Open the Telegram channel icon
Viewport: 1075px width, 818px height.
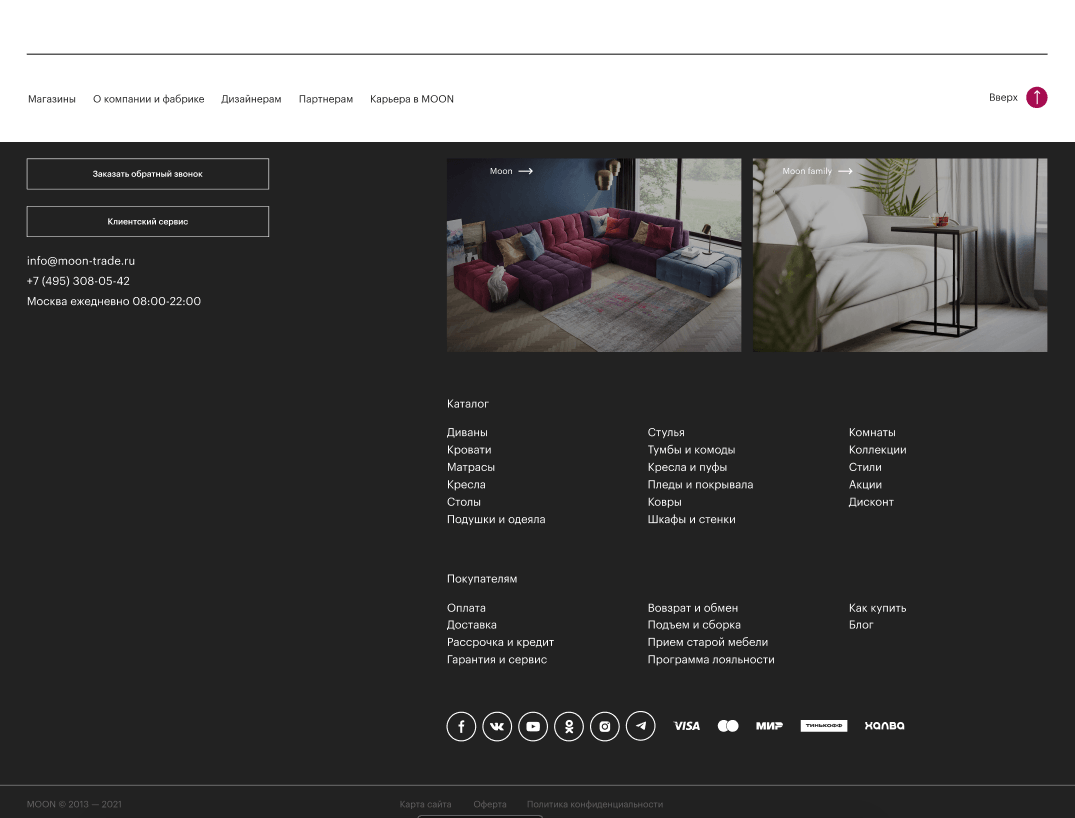point(641,727)
